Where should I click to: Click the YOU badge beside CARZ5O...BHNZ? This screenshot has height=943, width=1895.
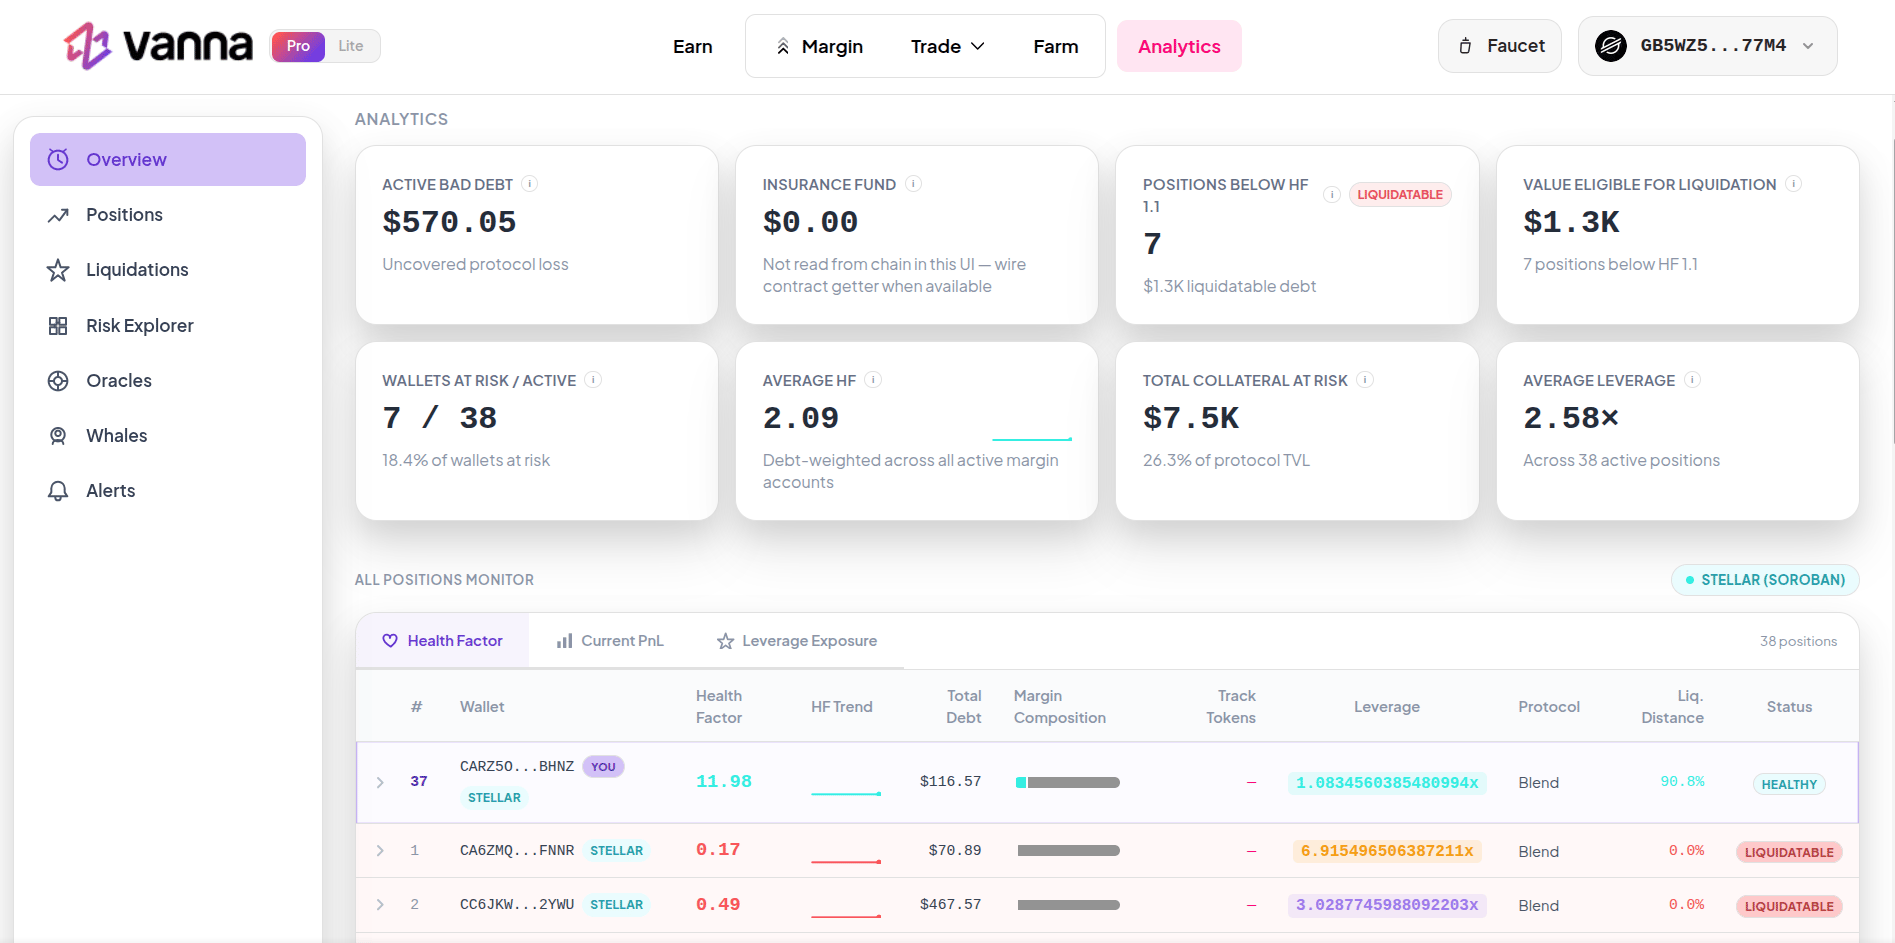tap(603, 767)
